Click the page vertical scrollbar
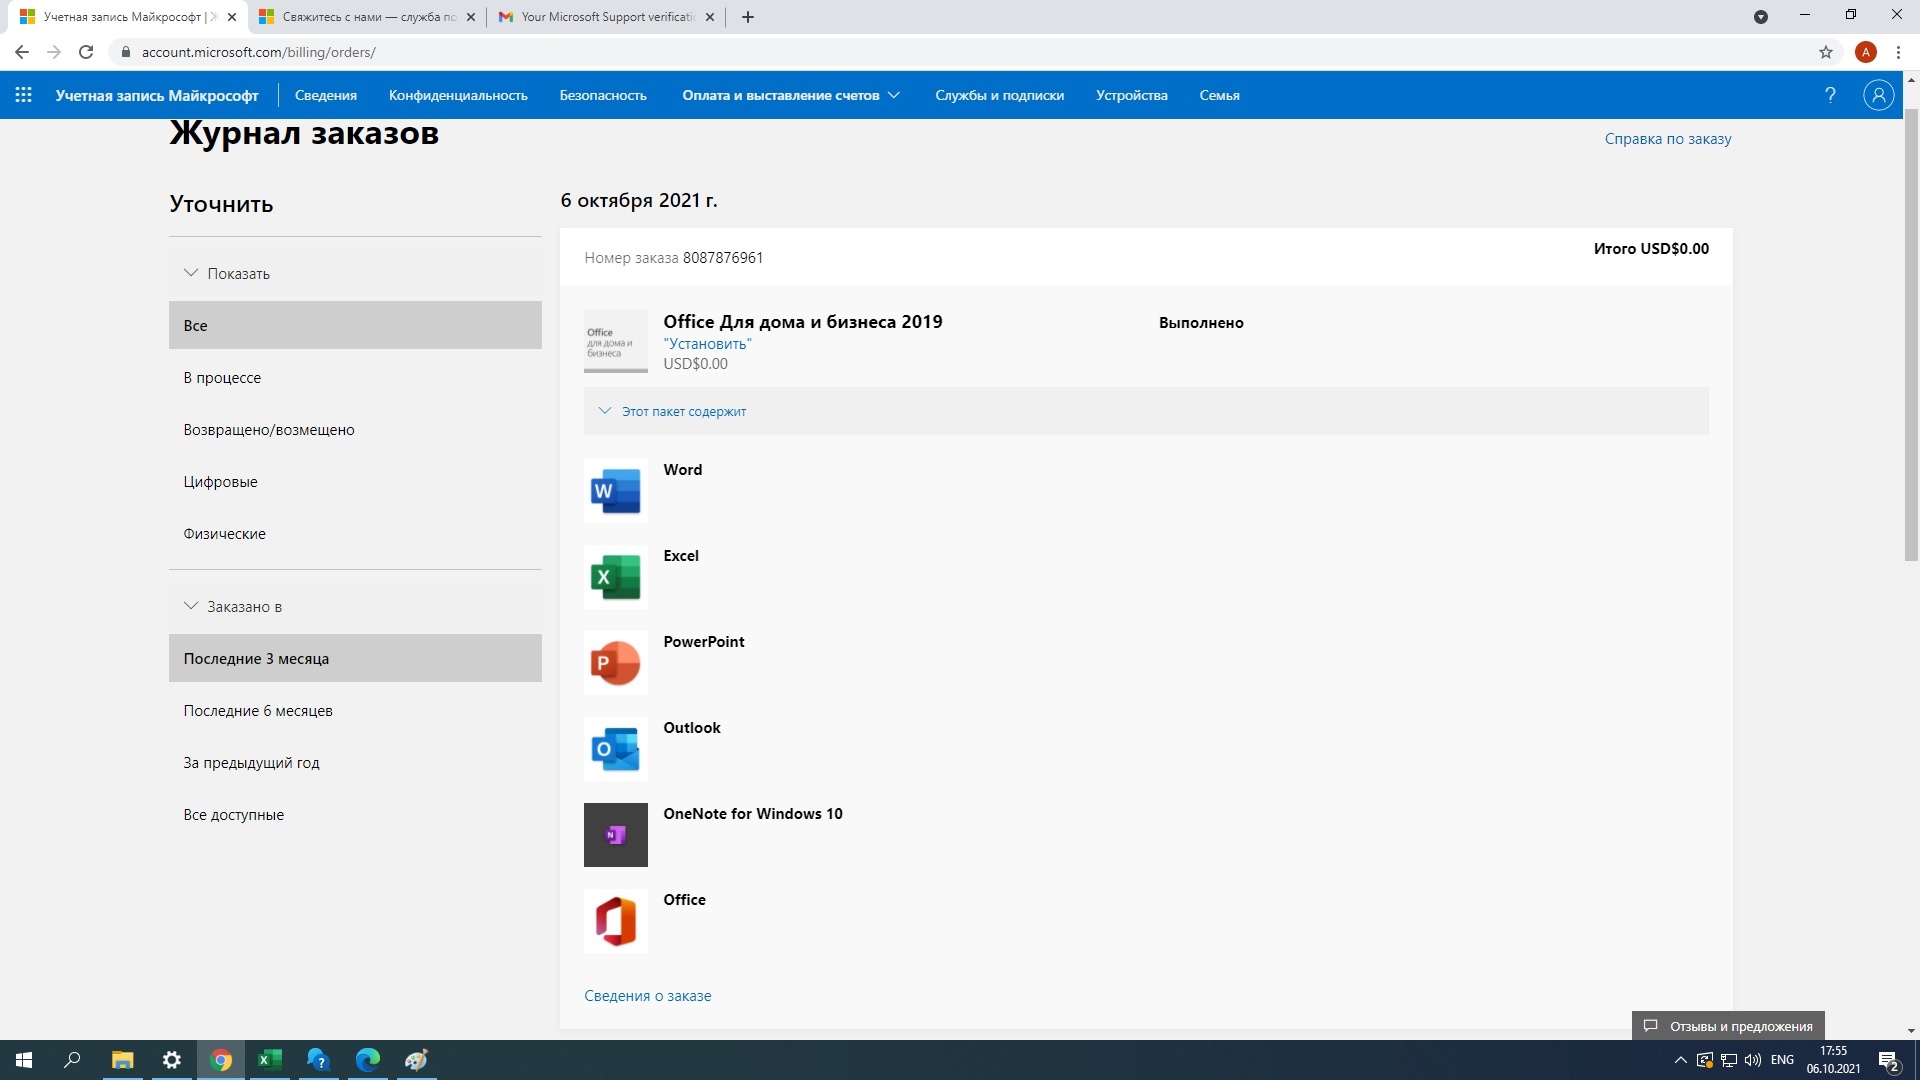 point(1911,335)
